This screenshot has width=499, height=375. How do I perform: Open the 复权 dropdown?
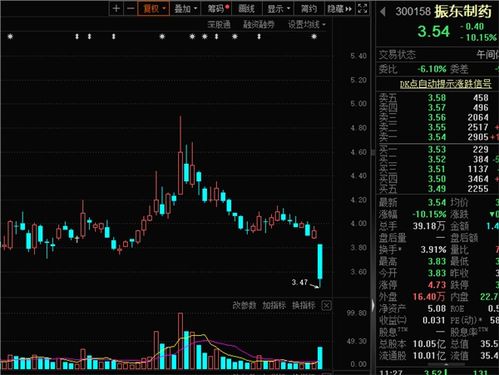[154, 9]
